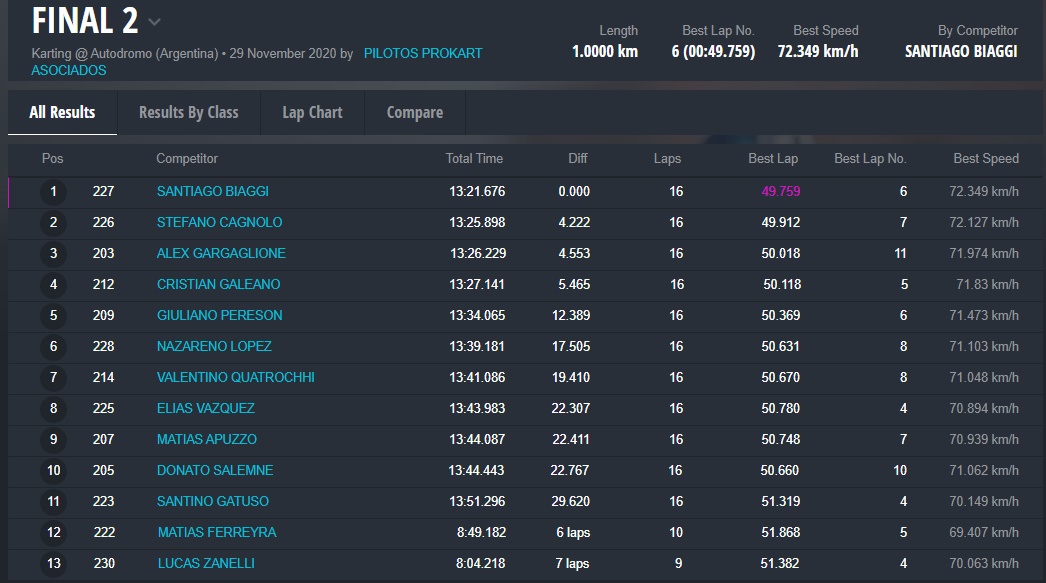The width and height of the screenshot is (1046, 583).
Task: Click the position 5 circle badge
Action: (x=53, y=316)
